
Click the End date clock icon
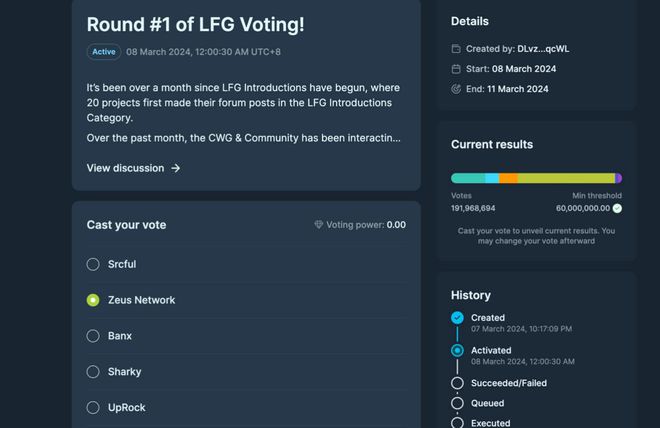(456, 89)
